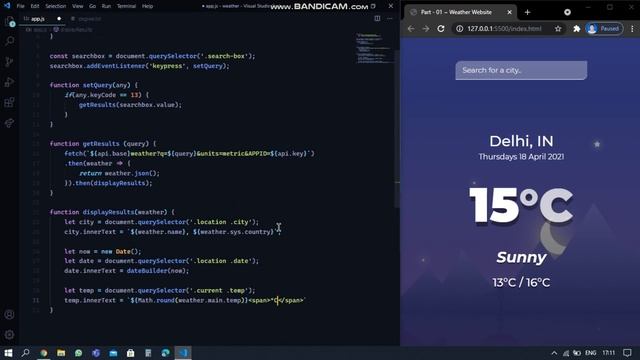Click the browser Forward arrow
640x360 pixels.
coord(426,29)
